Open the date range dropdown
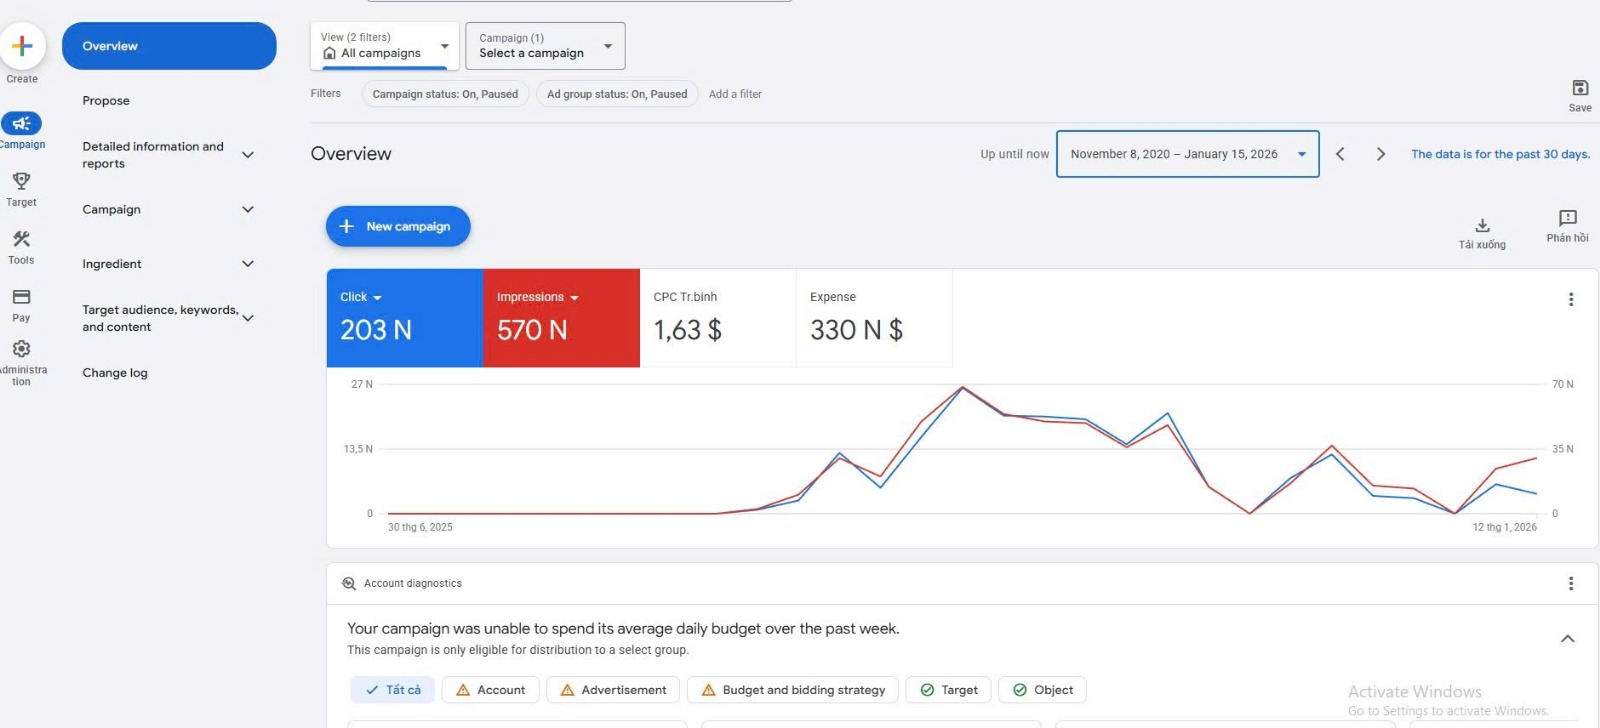 (x=1187, y=154)
